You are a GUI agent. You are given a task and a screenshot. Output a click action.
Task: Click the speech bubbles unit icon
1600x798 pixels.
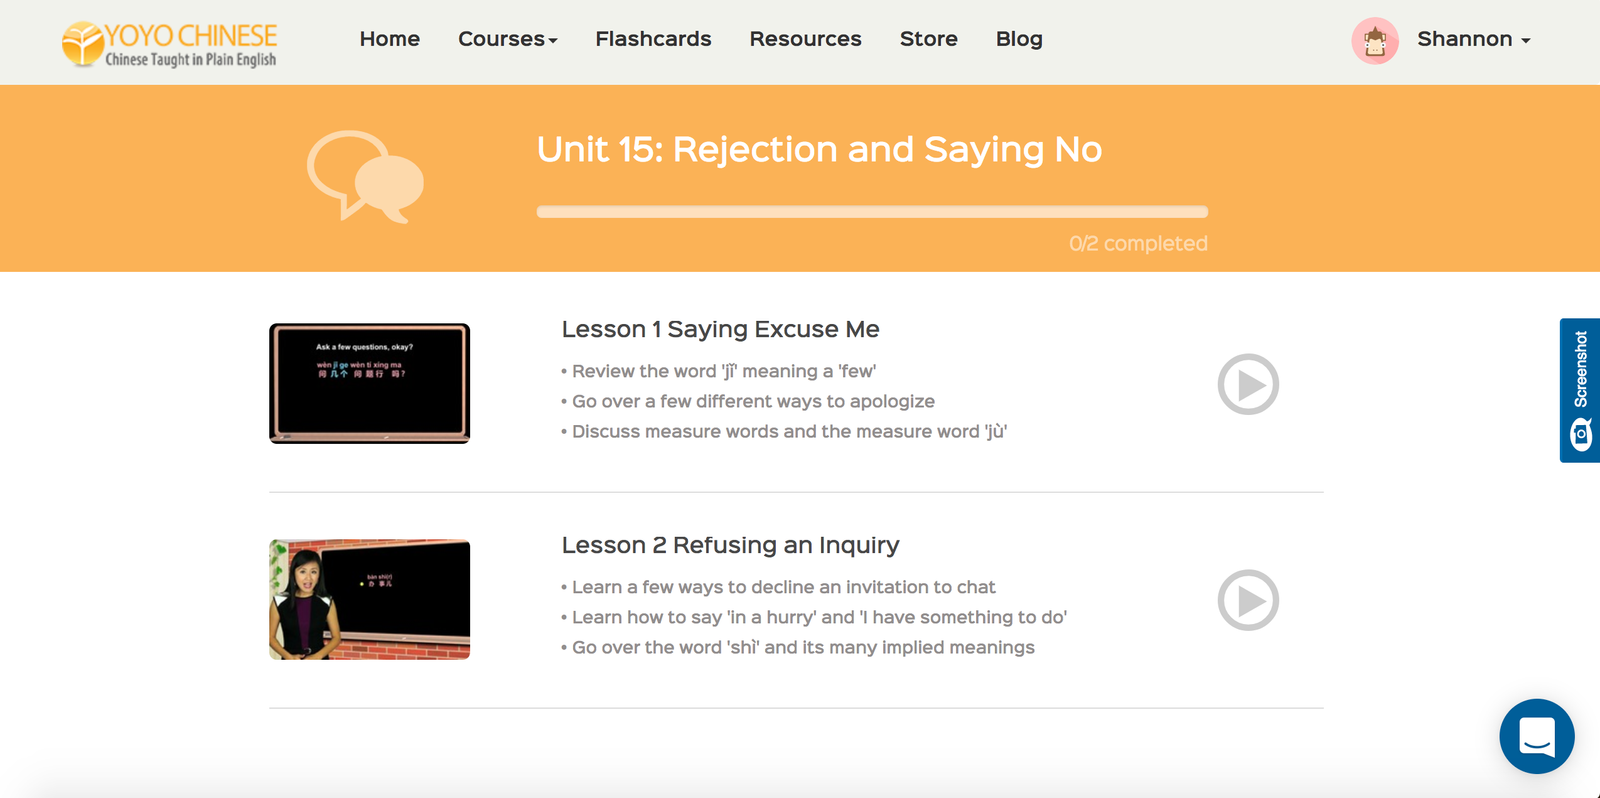click(x=366, y=177)
